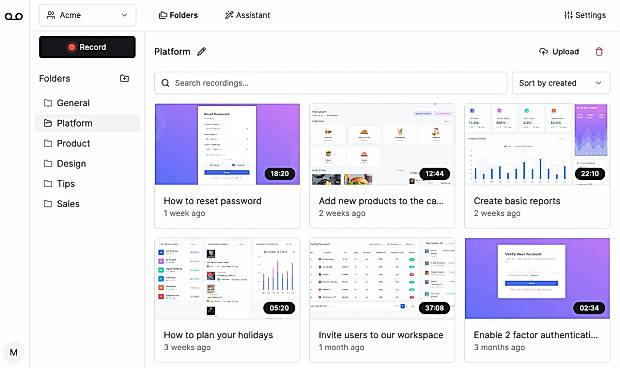Click the search magnifier icon
620x368 pixels.
click(x=165, y=83)
